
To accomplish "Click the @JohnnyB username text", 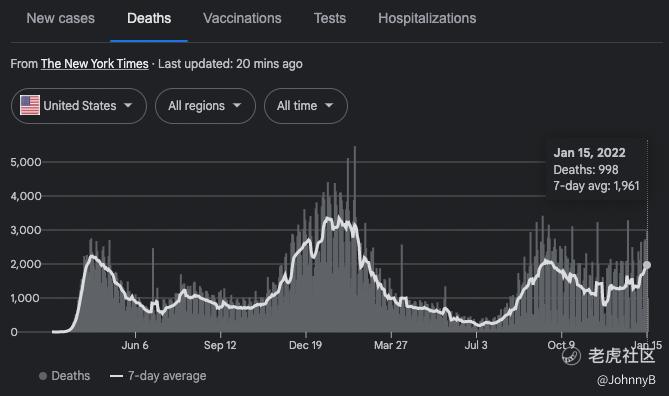I will coord(626,380).
